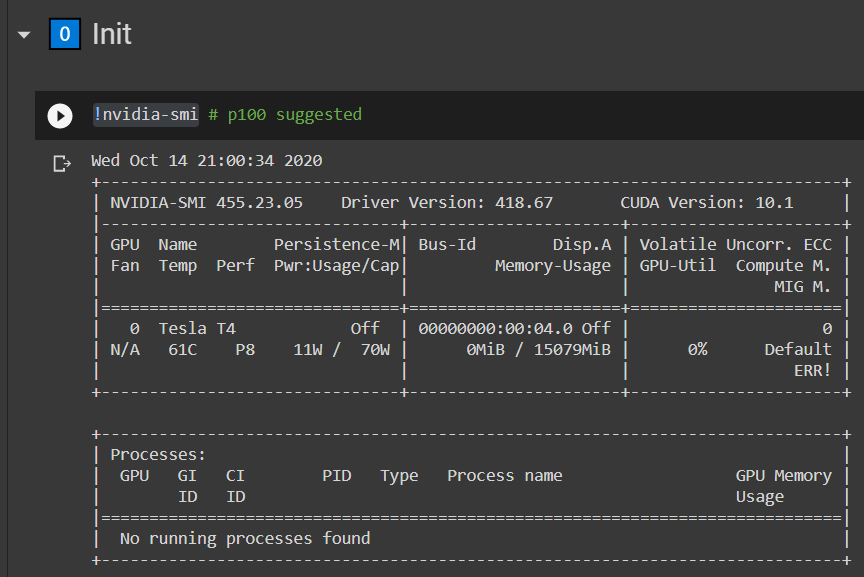This screenshot has height=577, width=864.
Task: Click the blue 0 section badge
Action: pyautogui.click(x=64, y=35)
